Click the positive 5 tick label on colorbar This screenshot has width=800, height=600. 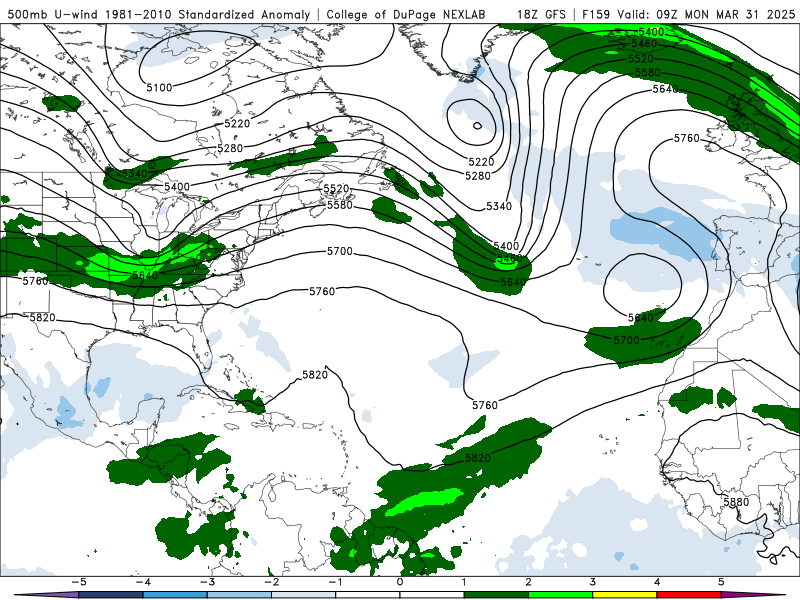(721, 582)
